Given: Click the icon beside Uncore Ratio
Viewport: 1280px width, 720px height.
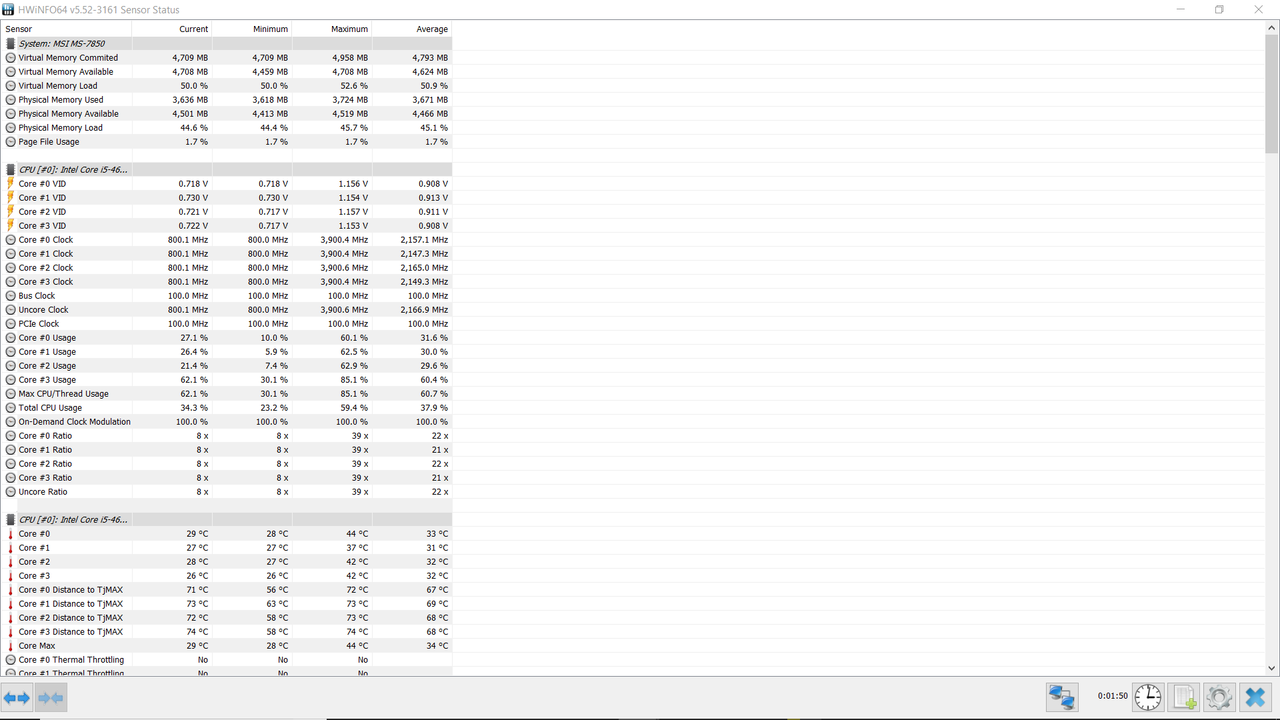Looking at the screenshot, I should coord(10,492).
